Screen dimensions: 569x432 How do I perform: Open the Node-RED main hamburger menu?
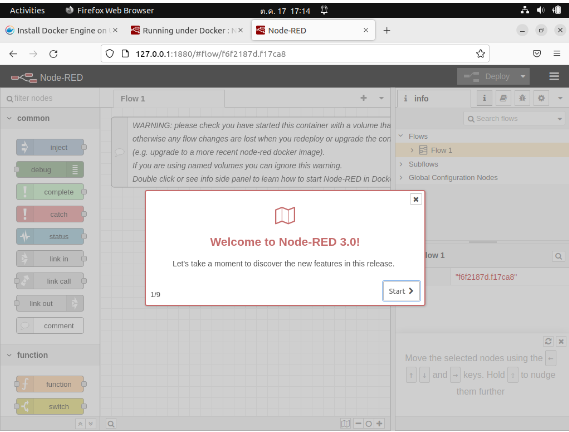coord(554,76)
